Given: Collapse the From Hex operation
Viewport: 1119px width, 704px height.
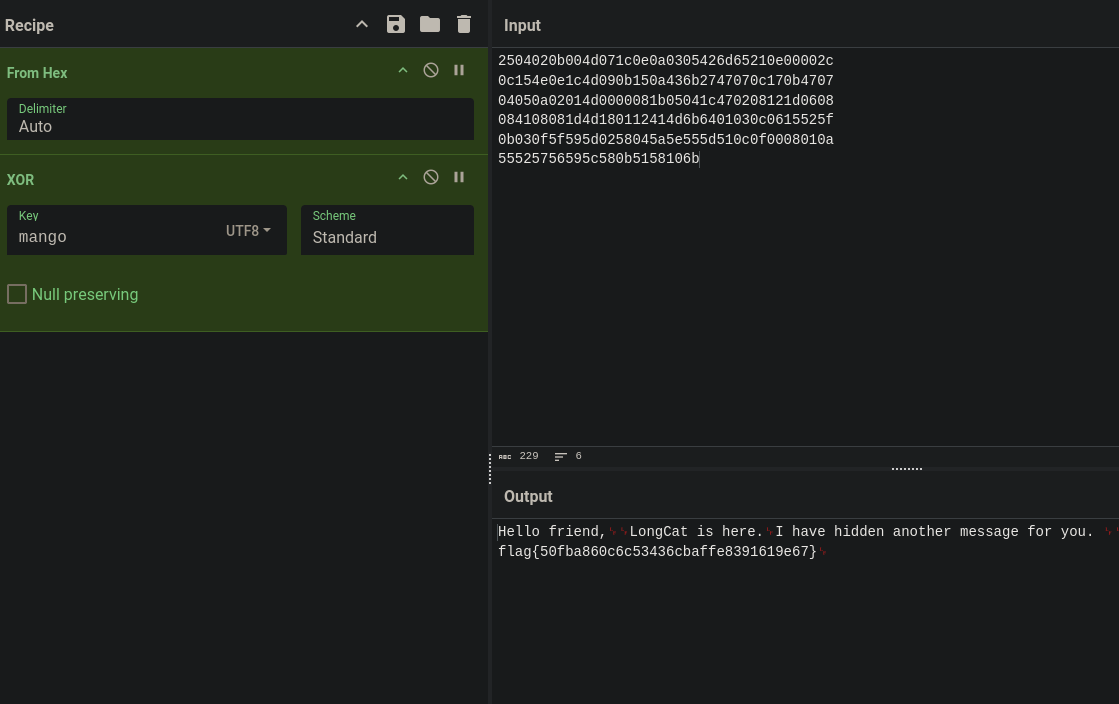Looking at the screenshot, I should coord(402,70).
